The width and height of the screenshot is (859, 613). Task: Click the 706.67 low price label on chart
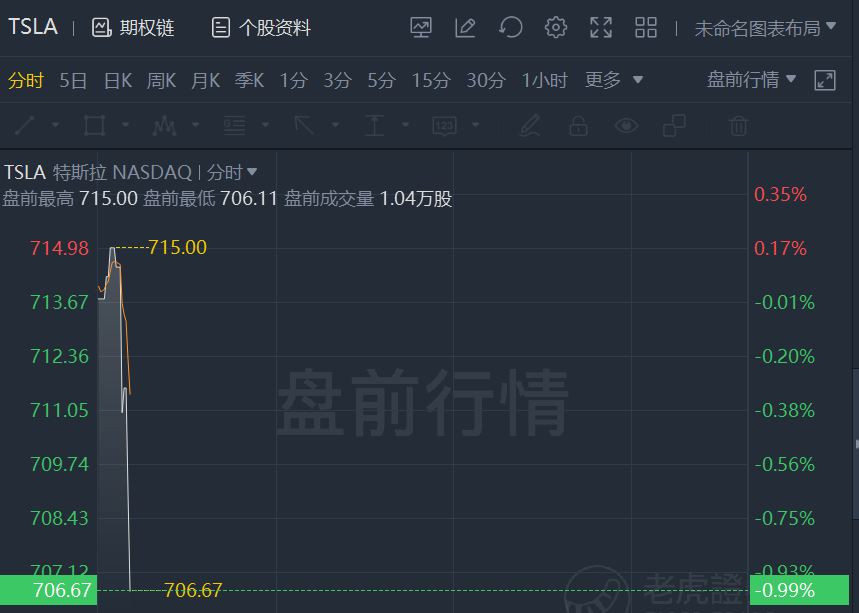(x=193, y=590)
